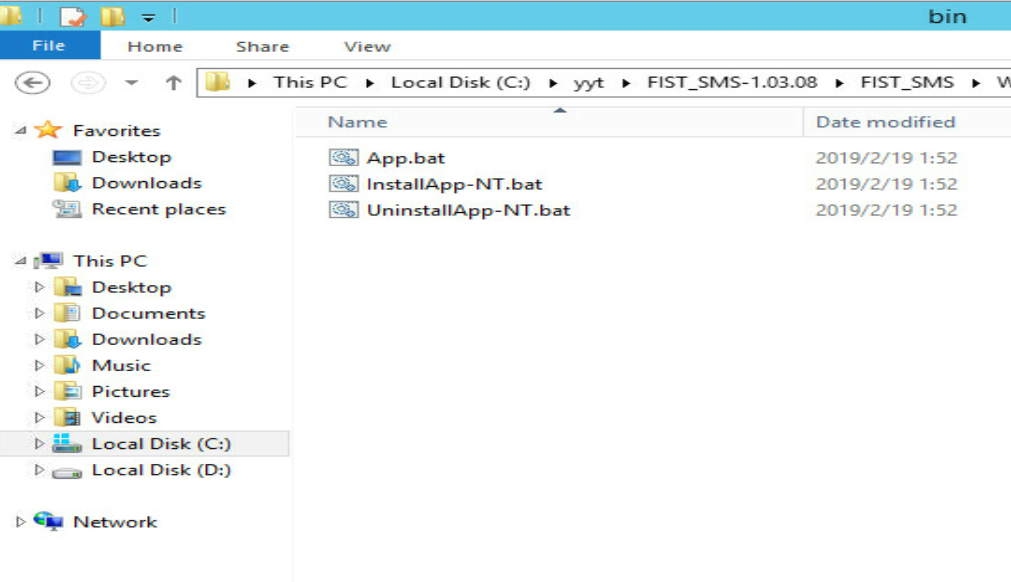This screenshot has width=1011, height=582.
Task: Open the dropdown arrow after 'Local Disk (C:)' in the address bar
Action: [553, 83]
